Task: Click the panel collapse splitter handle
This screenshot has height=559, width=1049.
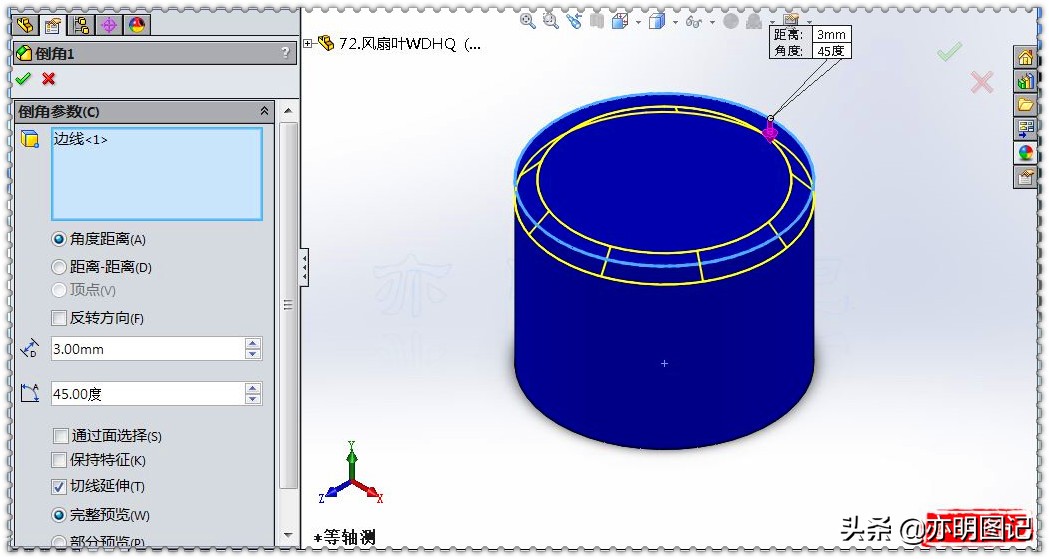Action: click(304, 267)
